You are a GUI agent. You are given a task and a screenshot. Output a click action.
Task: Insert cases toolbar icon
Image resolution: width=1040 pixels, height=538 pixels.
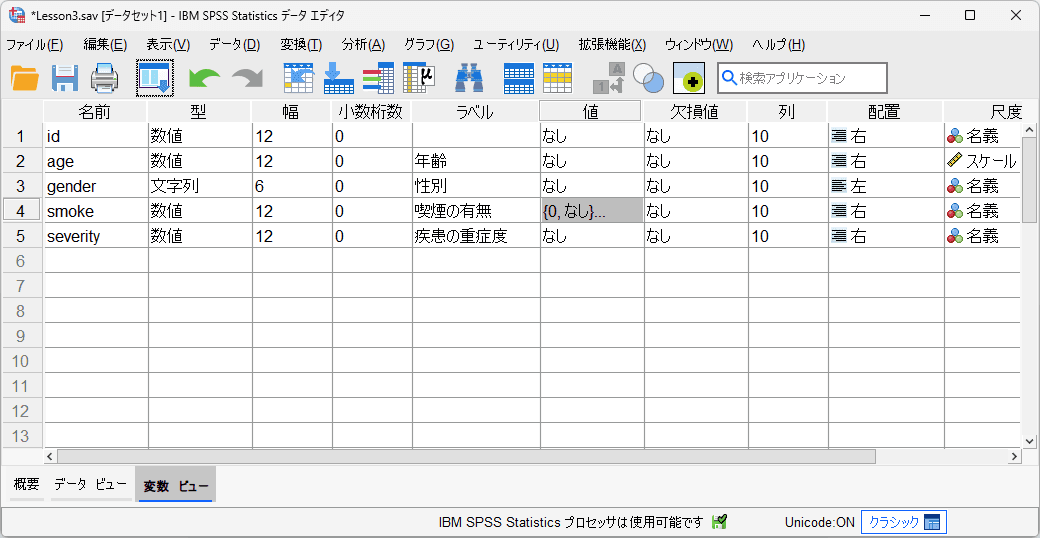pos(519,78)
